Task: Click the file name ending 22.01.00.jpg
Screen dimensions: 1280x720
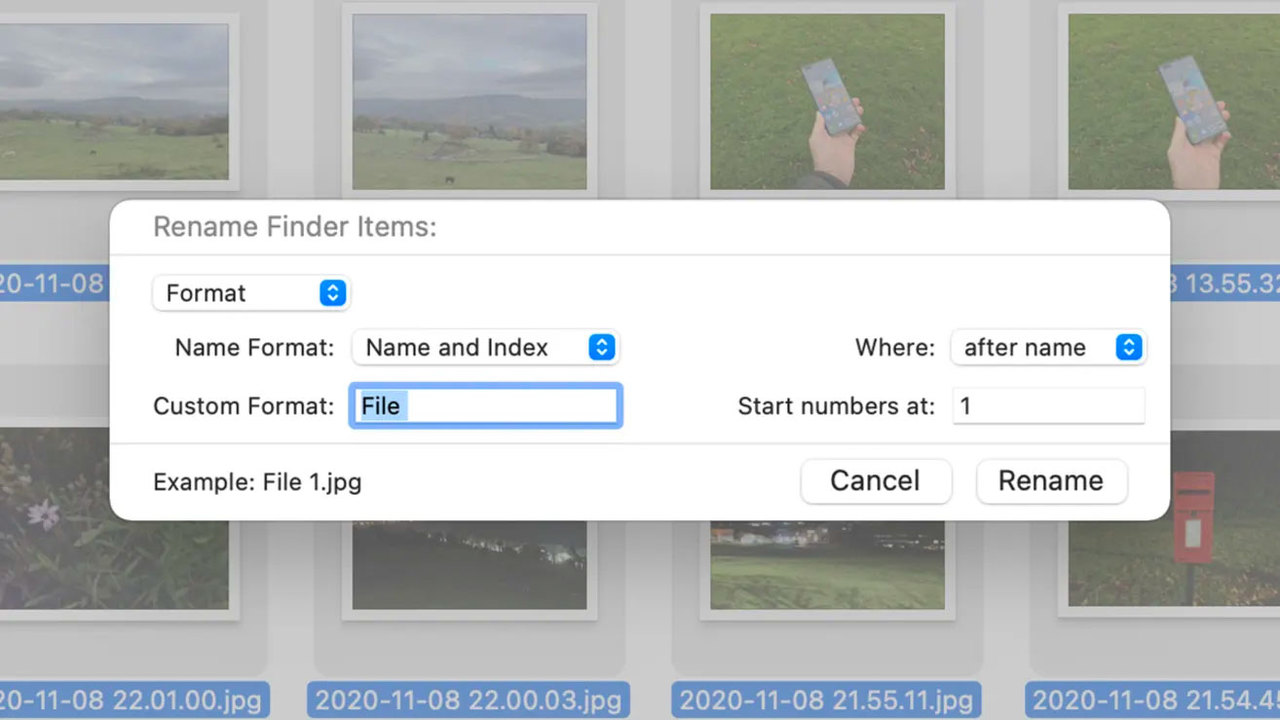Action: tap(134, 699)
